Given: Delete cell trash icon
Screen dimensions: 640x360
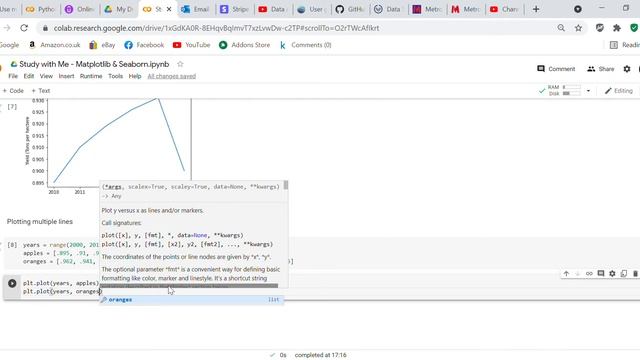Looking at the screenshot, I should [635, 273].
